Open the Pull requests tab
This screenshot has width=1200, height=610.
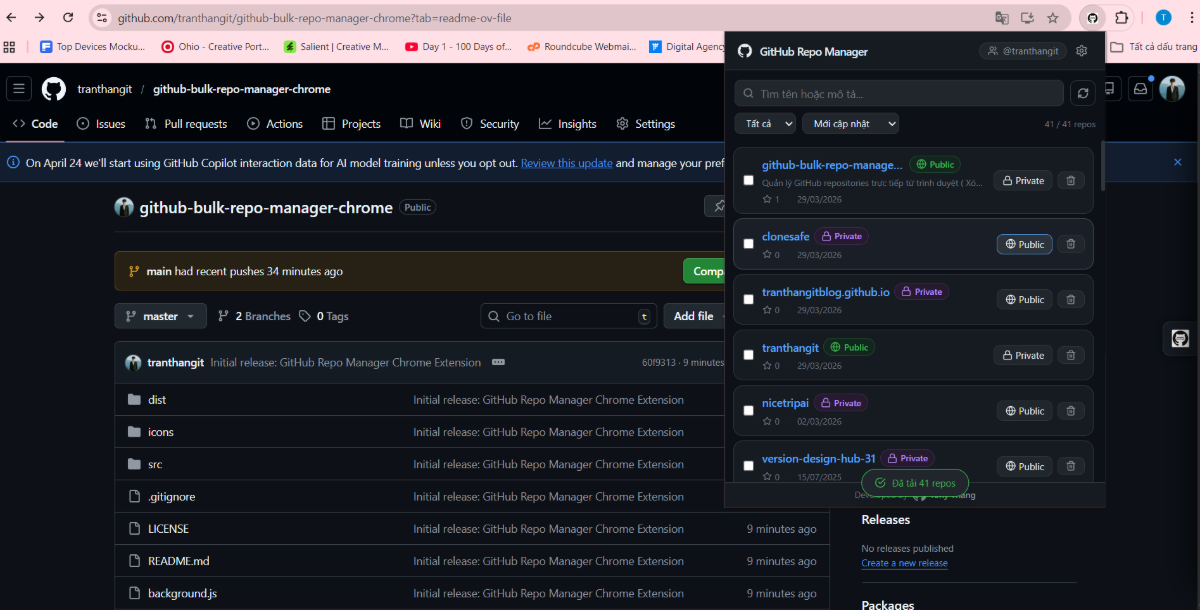coord(186,124)
